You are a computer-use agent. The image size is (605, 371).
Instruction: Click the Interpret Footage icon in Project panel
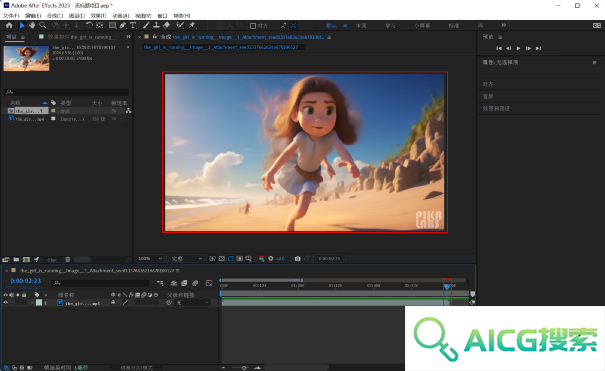point(6,260)
